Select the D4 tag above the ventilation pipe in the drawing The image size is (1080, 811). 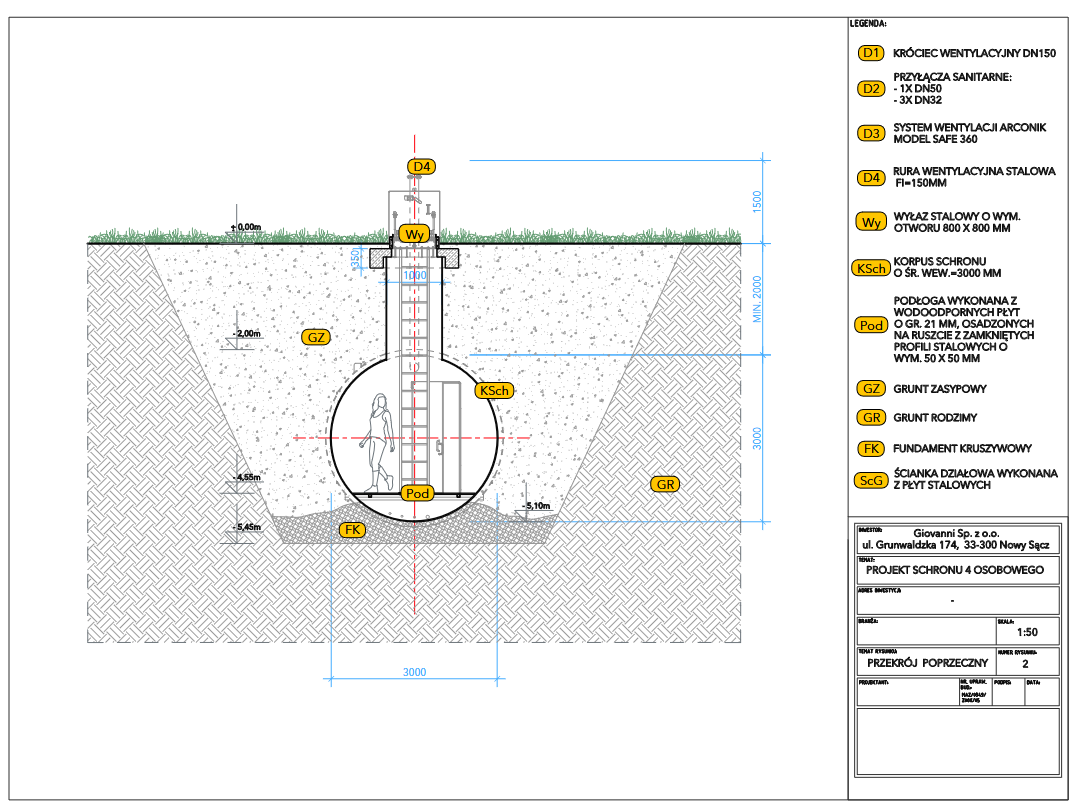422,167
